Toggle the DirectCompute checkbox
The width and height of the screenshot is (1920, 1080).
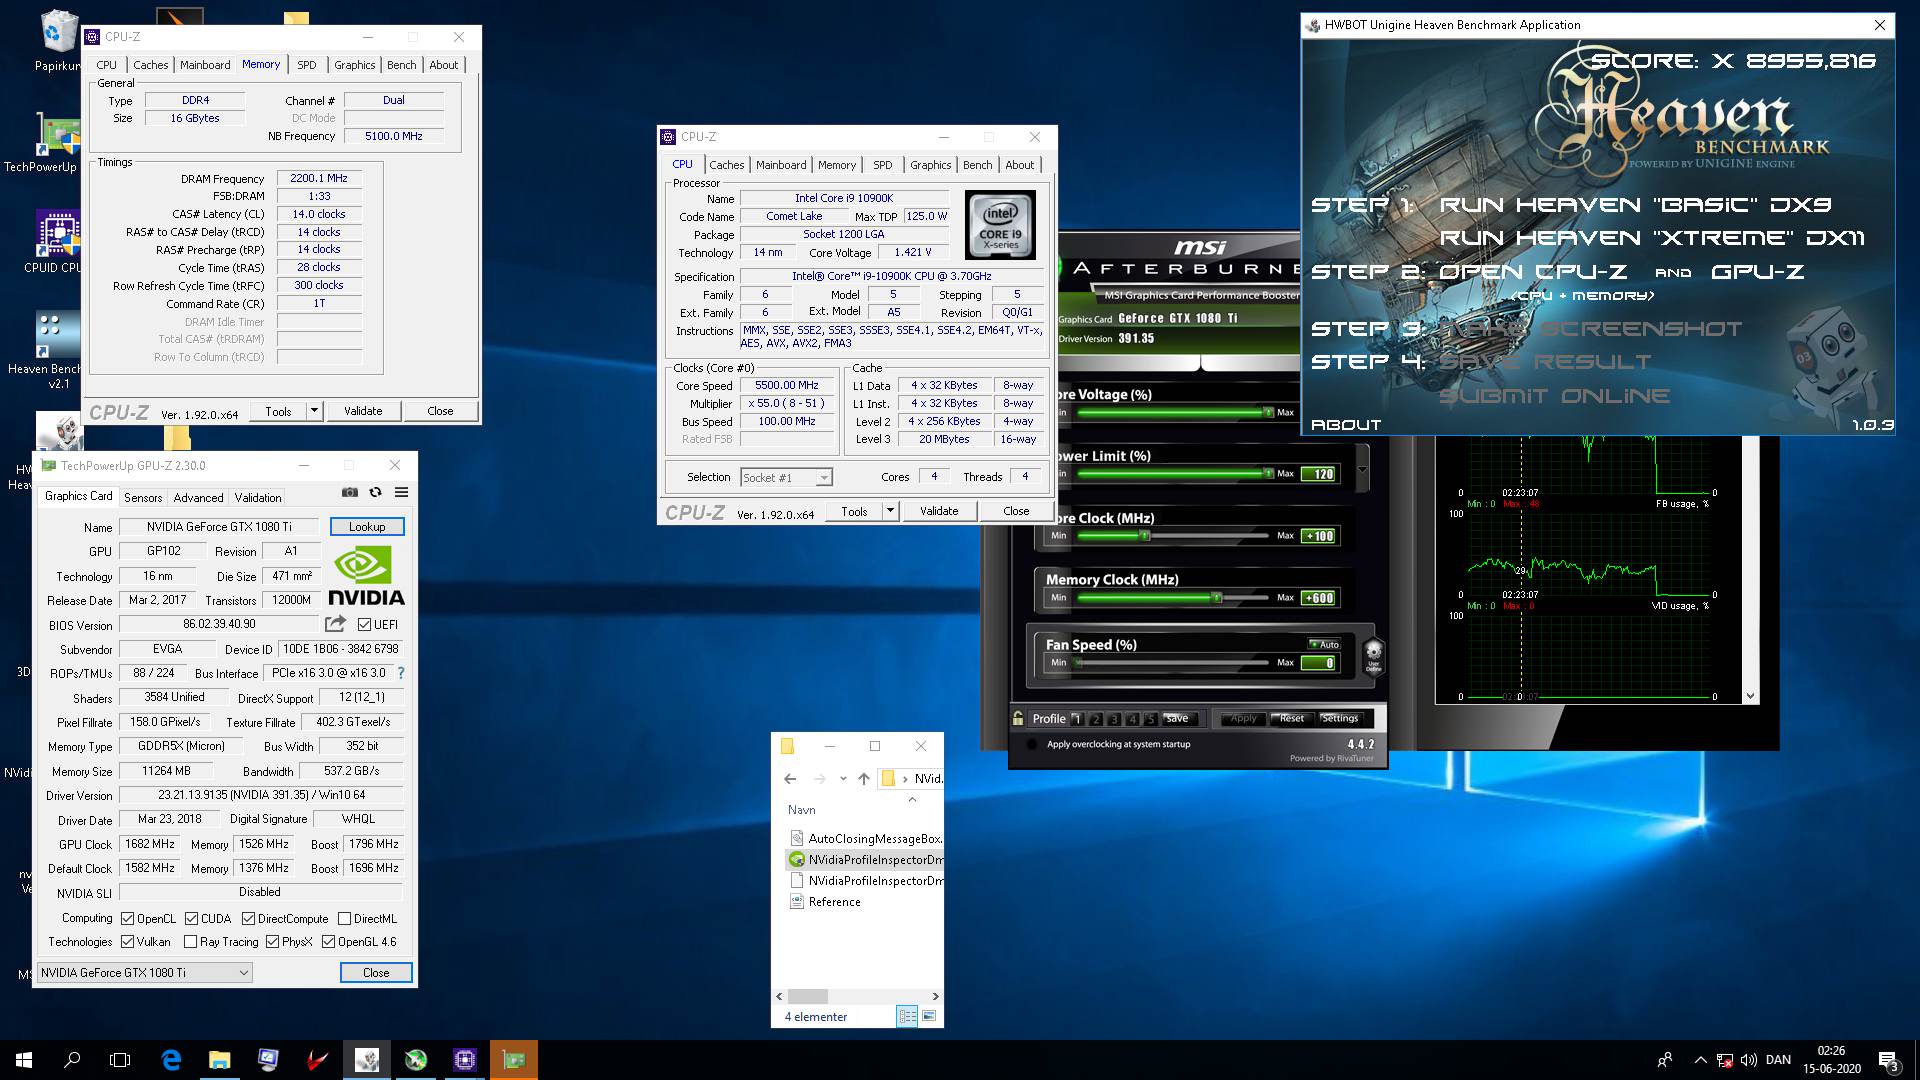click(x=248, y=919)
